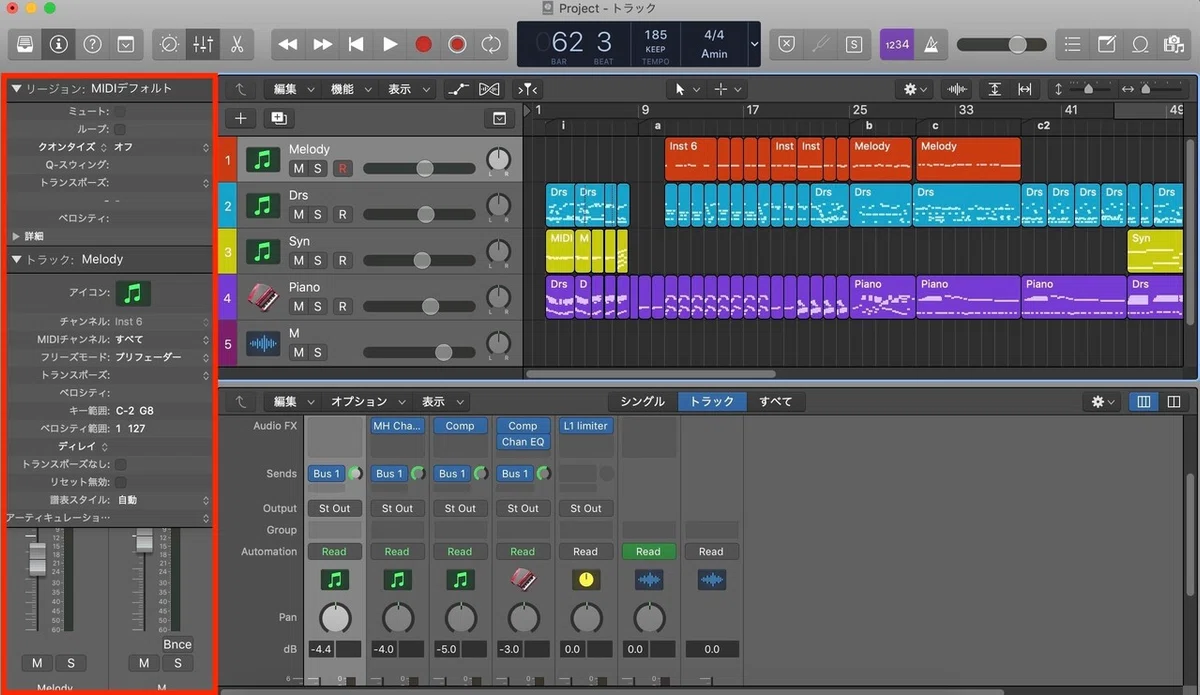Open the Note Pads icon
Screen dimensions: 1200x695
(1106, 44)
